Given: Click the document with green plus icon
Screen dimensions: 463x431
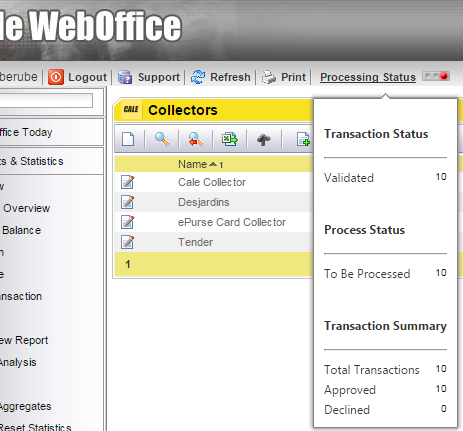Looking at the screenshot, I should point(303,139).
